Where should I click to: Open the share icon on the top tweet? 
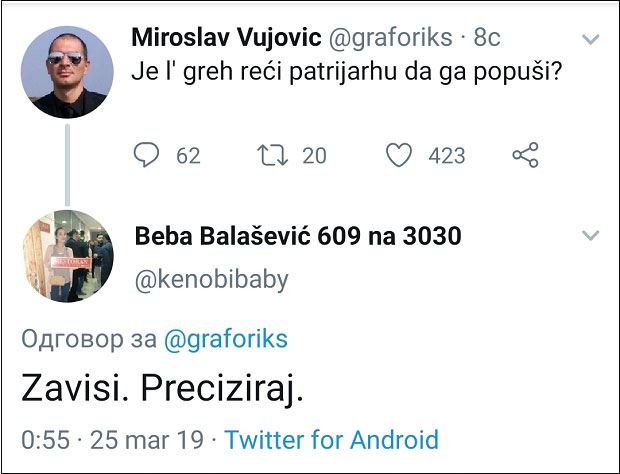point(525,155)
